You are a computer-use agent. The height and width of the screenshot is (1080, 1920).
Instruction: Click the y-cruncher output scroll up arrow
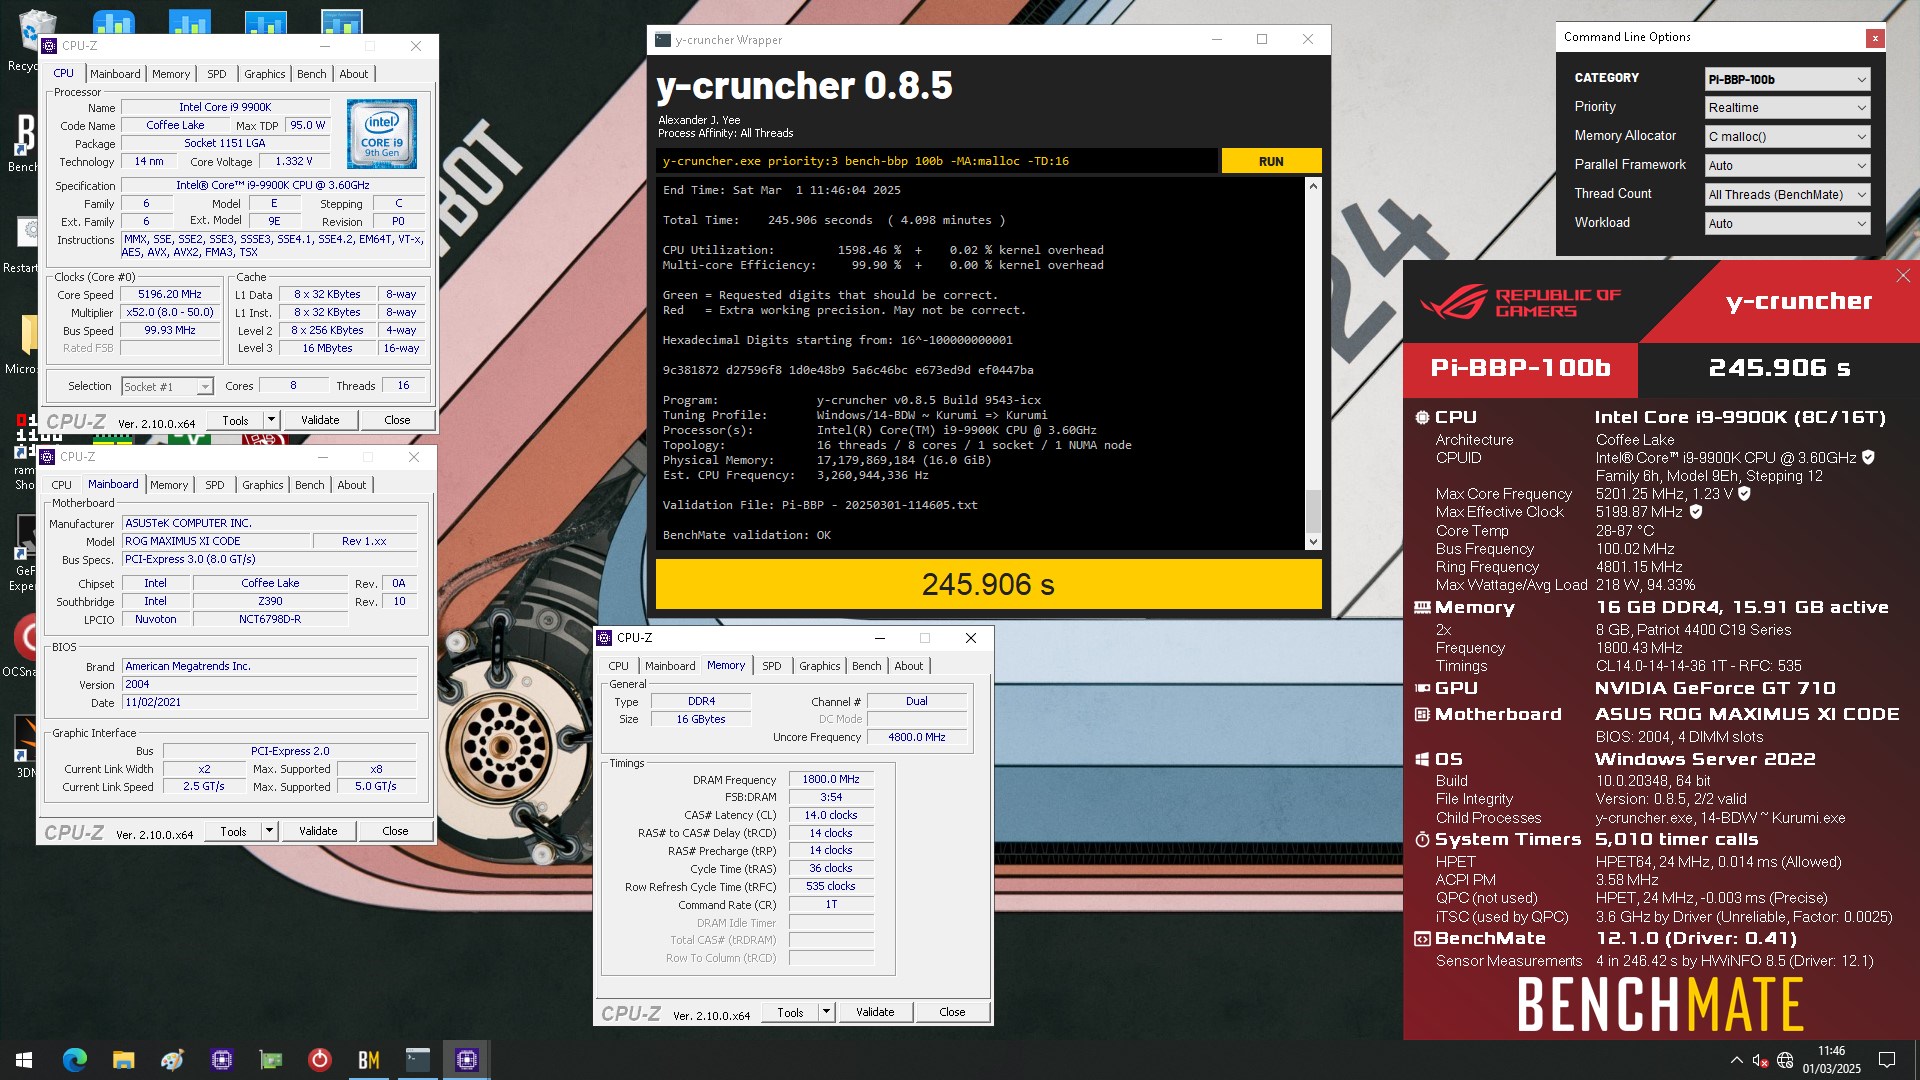pos(1313,186)
